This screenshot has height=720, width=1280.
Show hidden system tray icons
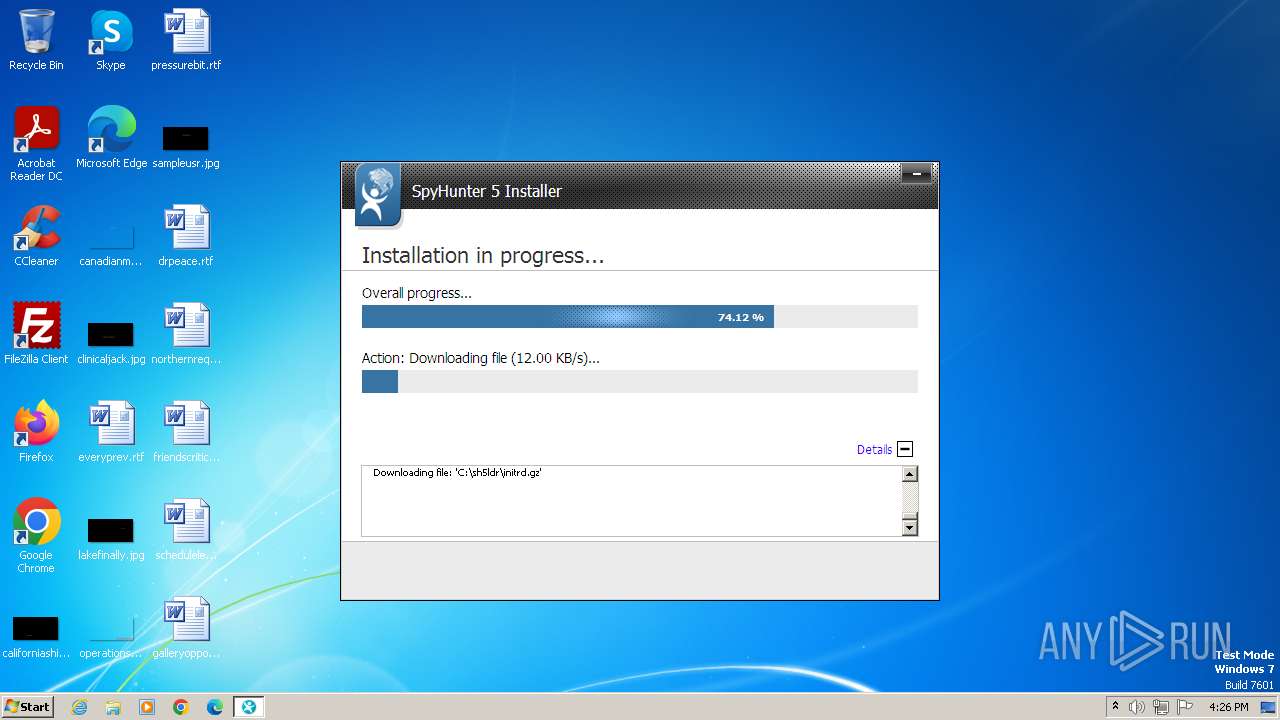[x=1116, y=707]
